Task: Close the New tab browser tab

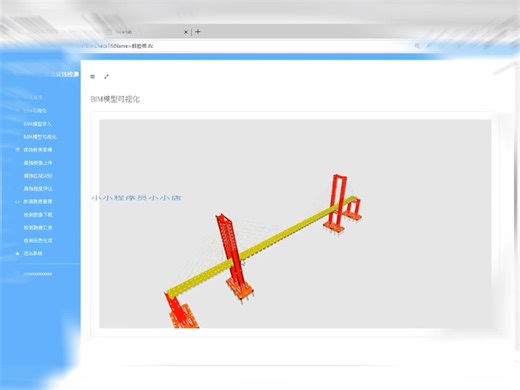Action: click(186, 32)
